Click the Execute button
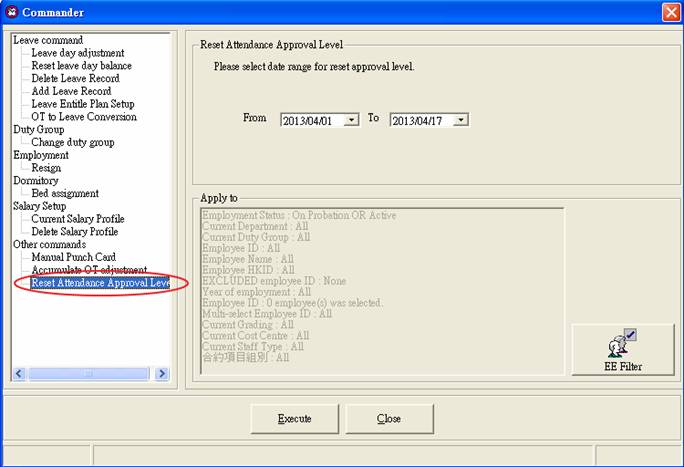This screenshot has height=467, width=684. pyautogui.click(x=295, y=419)
